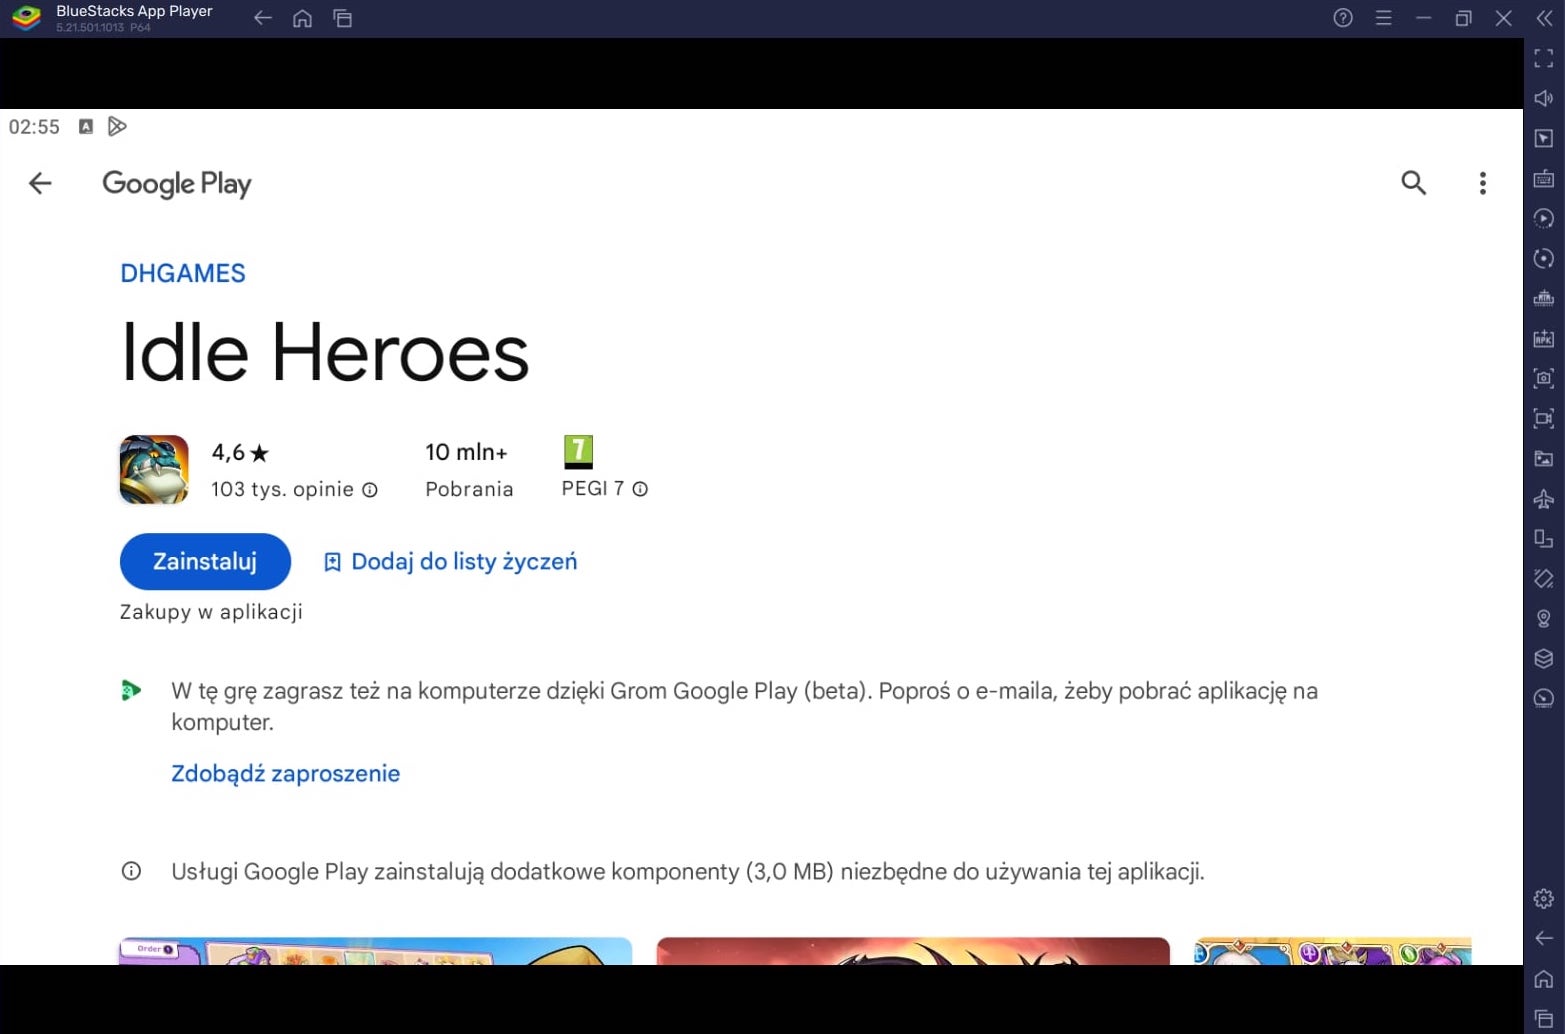This screenshot has width=1565, height=1034.
Task: Open BlueStacks settings gear
Action: [x=1544, y=898]
